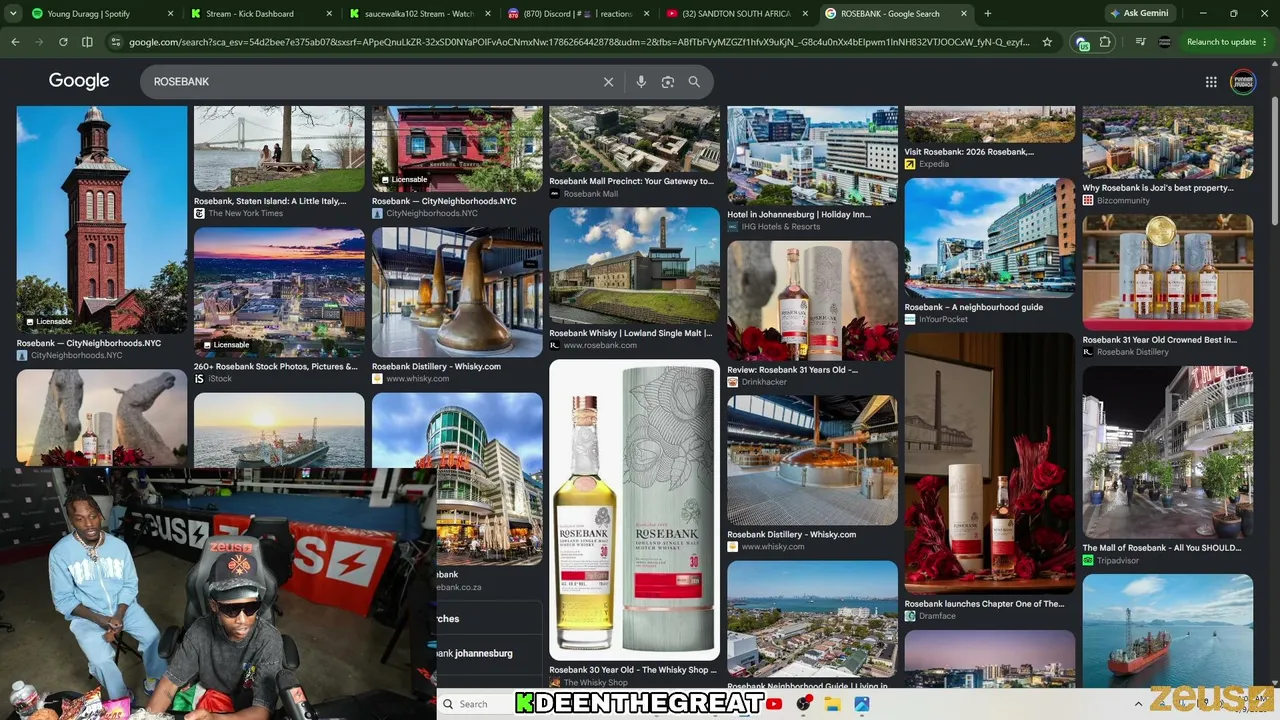This screenshot has width=1280, height=720.
Task: Click Relaunch to update Chrome
Action: [1220, 42]
